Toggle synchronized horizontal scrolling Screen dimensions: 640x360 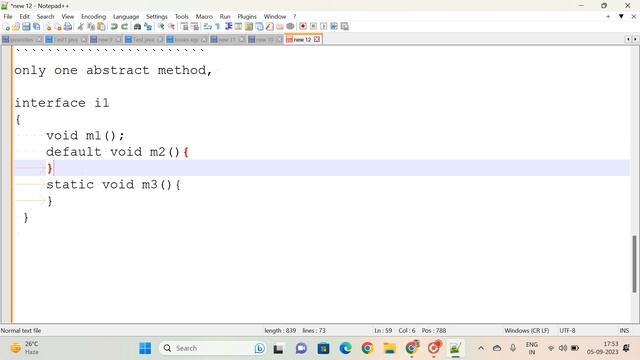(195, 27)
